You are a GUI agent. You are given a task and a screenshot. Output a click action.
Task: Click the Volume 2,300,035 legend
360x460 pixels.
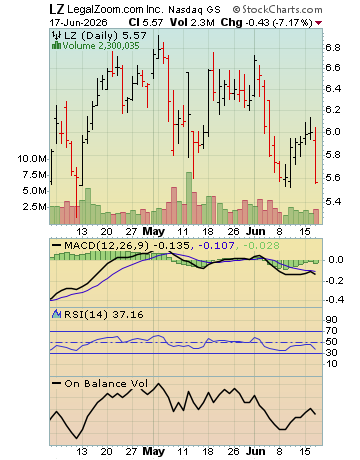(x=101, y=46)
